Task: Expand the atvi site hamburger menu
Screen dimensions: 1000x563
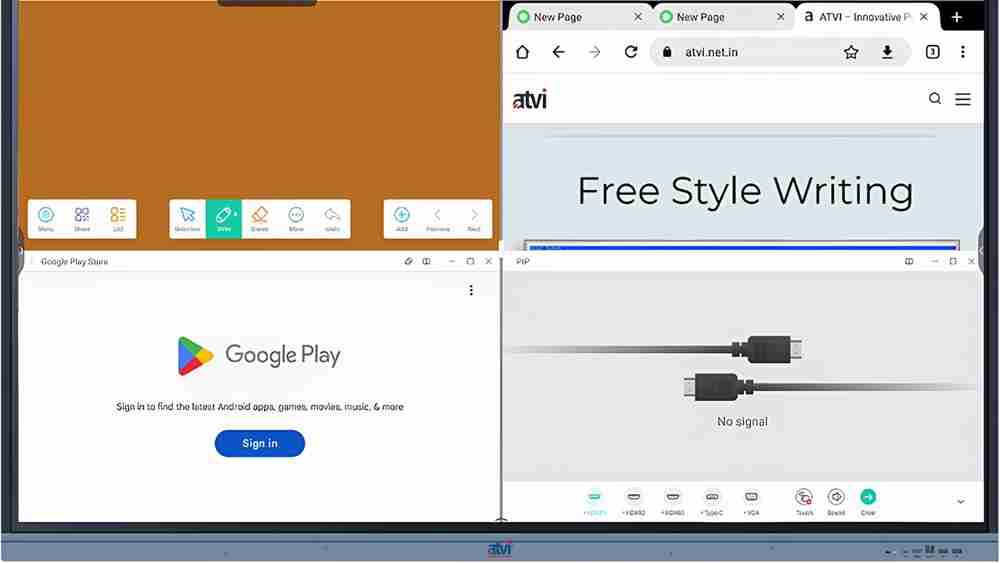Action: click(x=963, y=99)
